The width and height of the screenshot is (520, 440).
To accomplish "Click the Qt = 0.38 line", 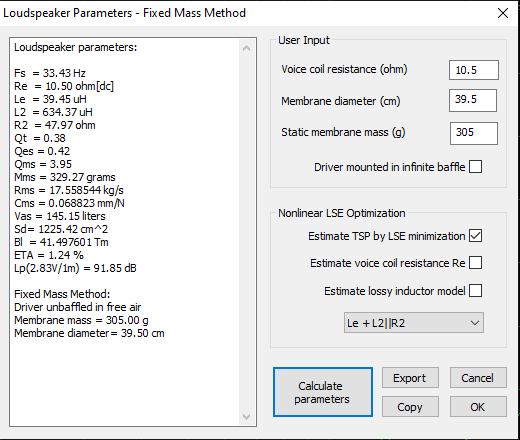I will (40, 138).
